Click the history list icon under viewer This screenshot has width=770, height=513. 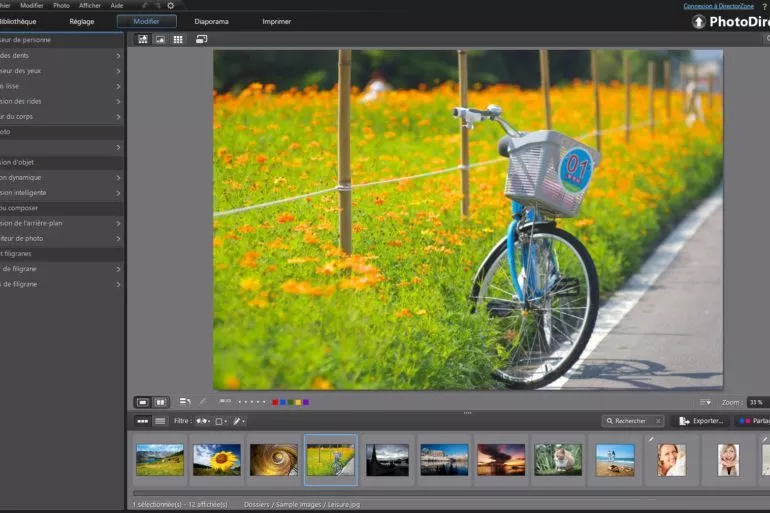click(185, 402)
